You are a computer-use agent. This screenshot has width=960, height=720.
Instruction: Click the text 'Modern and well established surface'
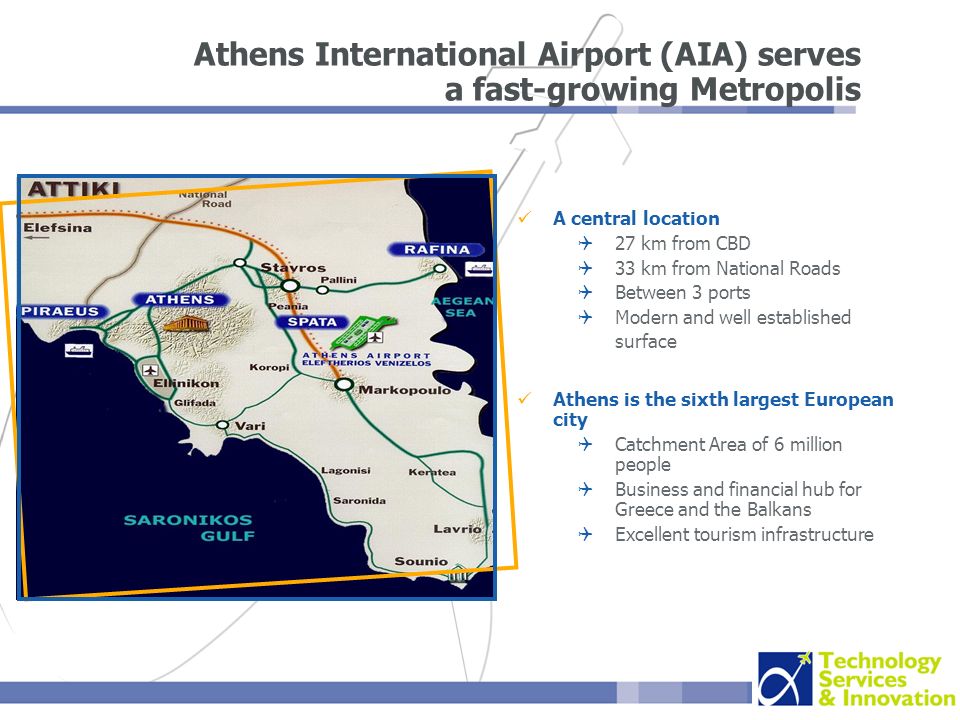[x=733, y=329]
